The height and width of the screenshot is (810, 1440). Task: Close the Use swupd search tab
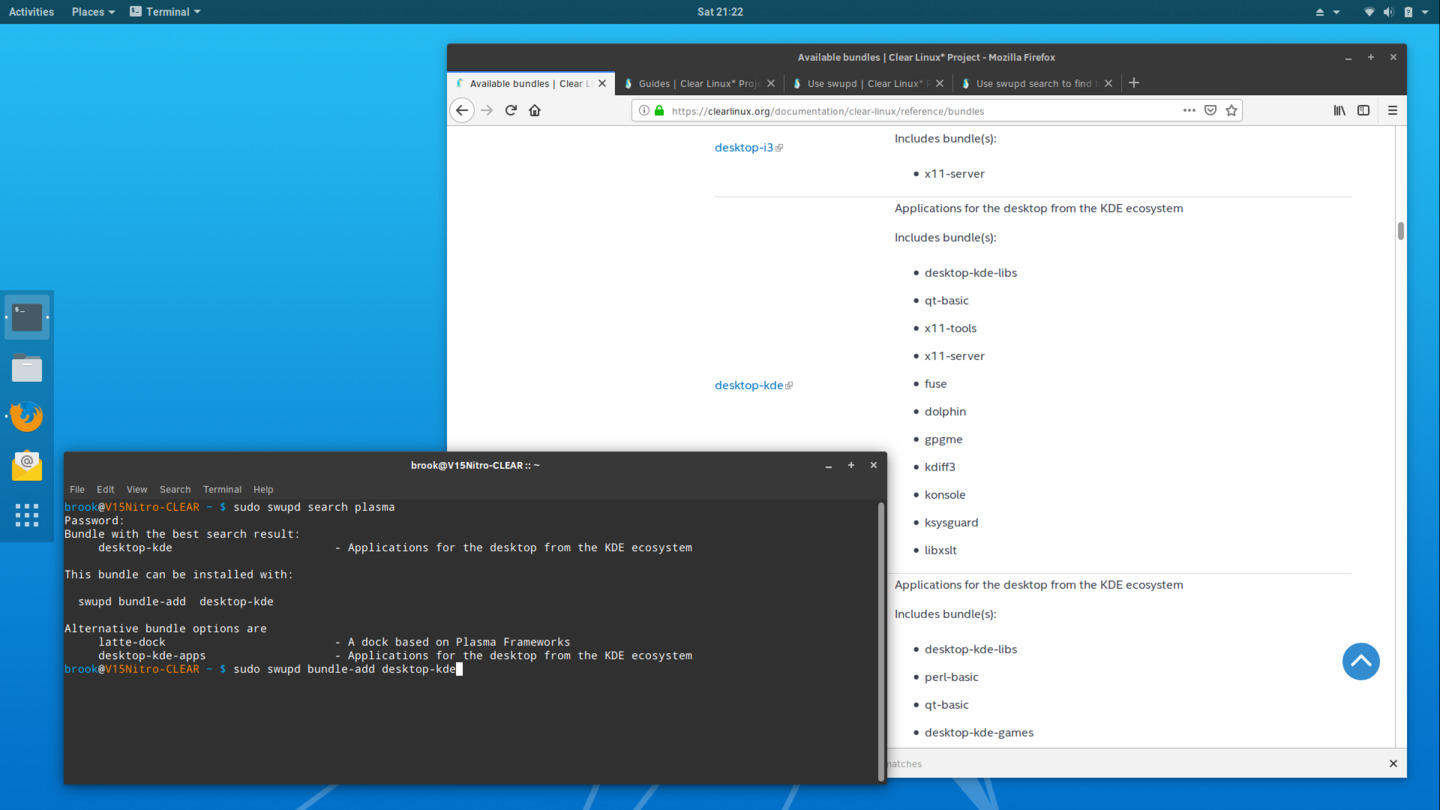tap(1108, 84)
